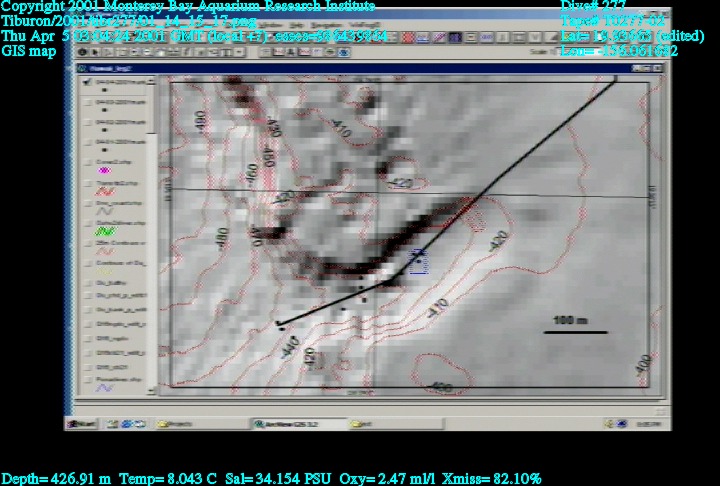Enable the Transits2.shp theme checkbox
Viewport: 720px width, 486px height.
coord(88,183)
